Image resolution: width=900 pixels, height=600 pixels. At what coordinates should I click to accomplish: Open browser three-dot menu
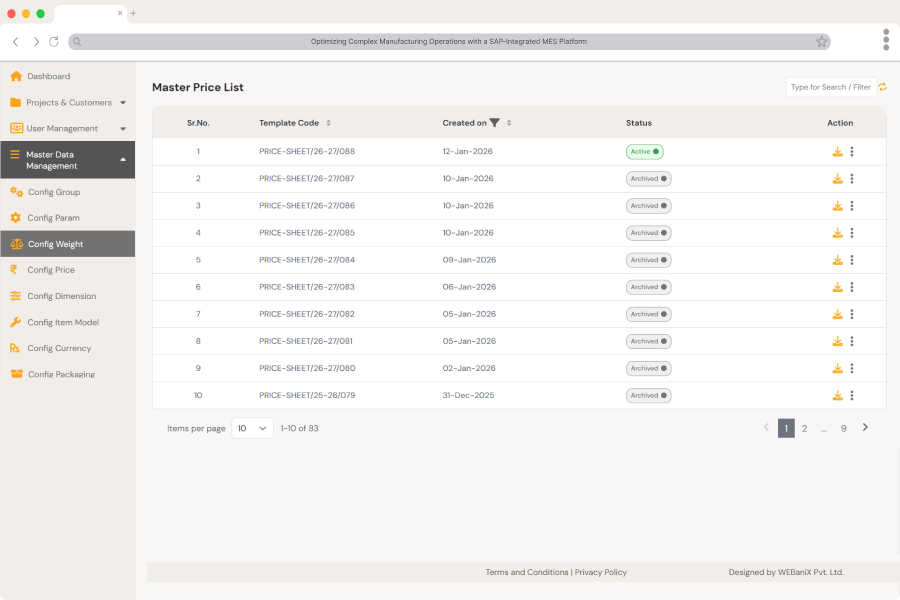point(886,39)
